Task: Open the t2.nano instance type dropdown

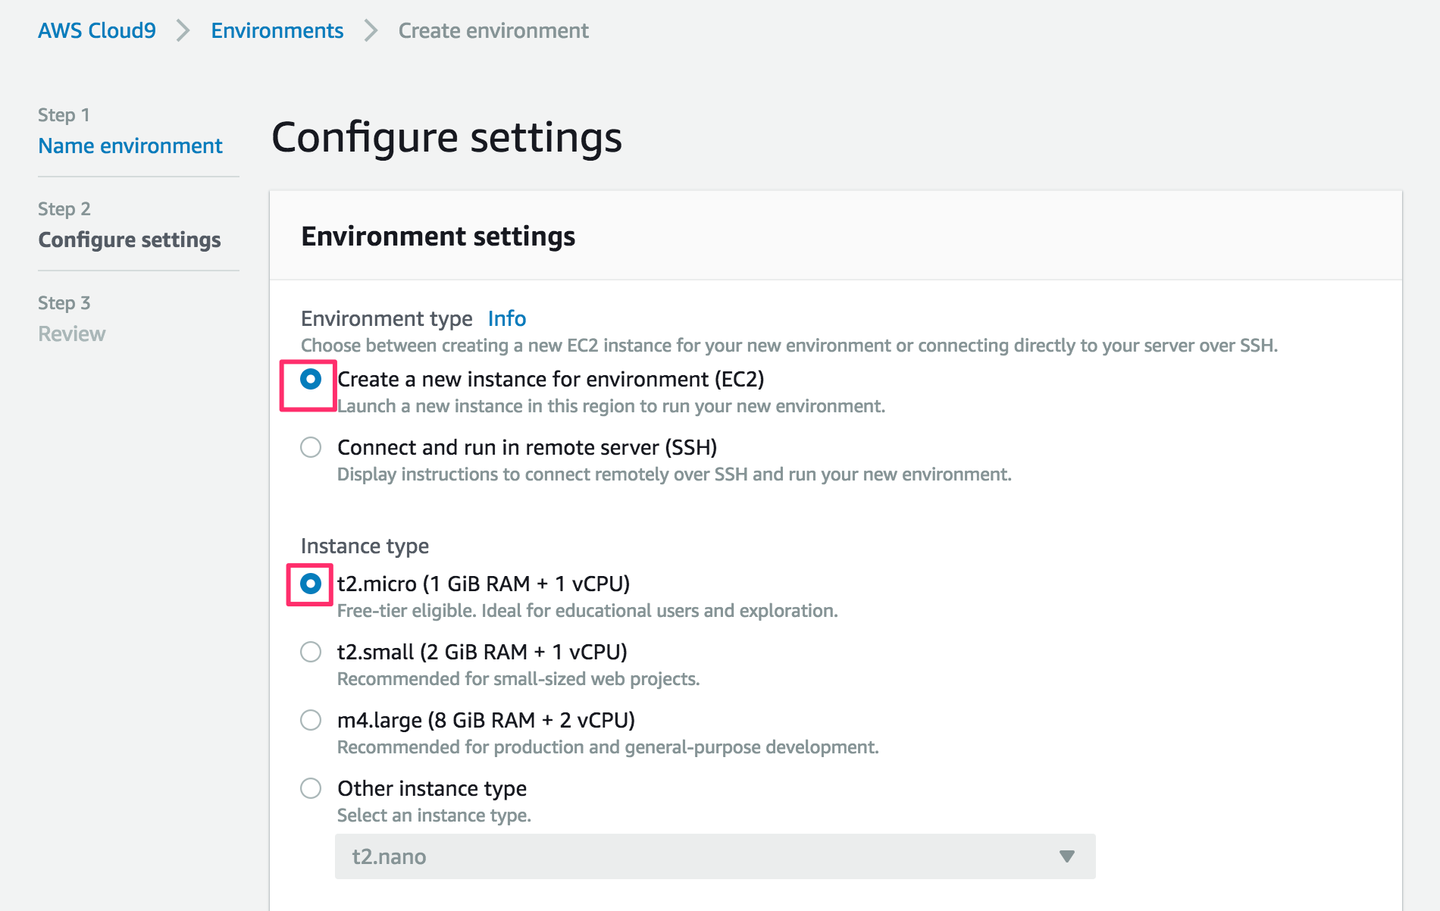Action: point(714,857)
